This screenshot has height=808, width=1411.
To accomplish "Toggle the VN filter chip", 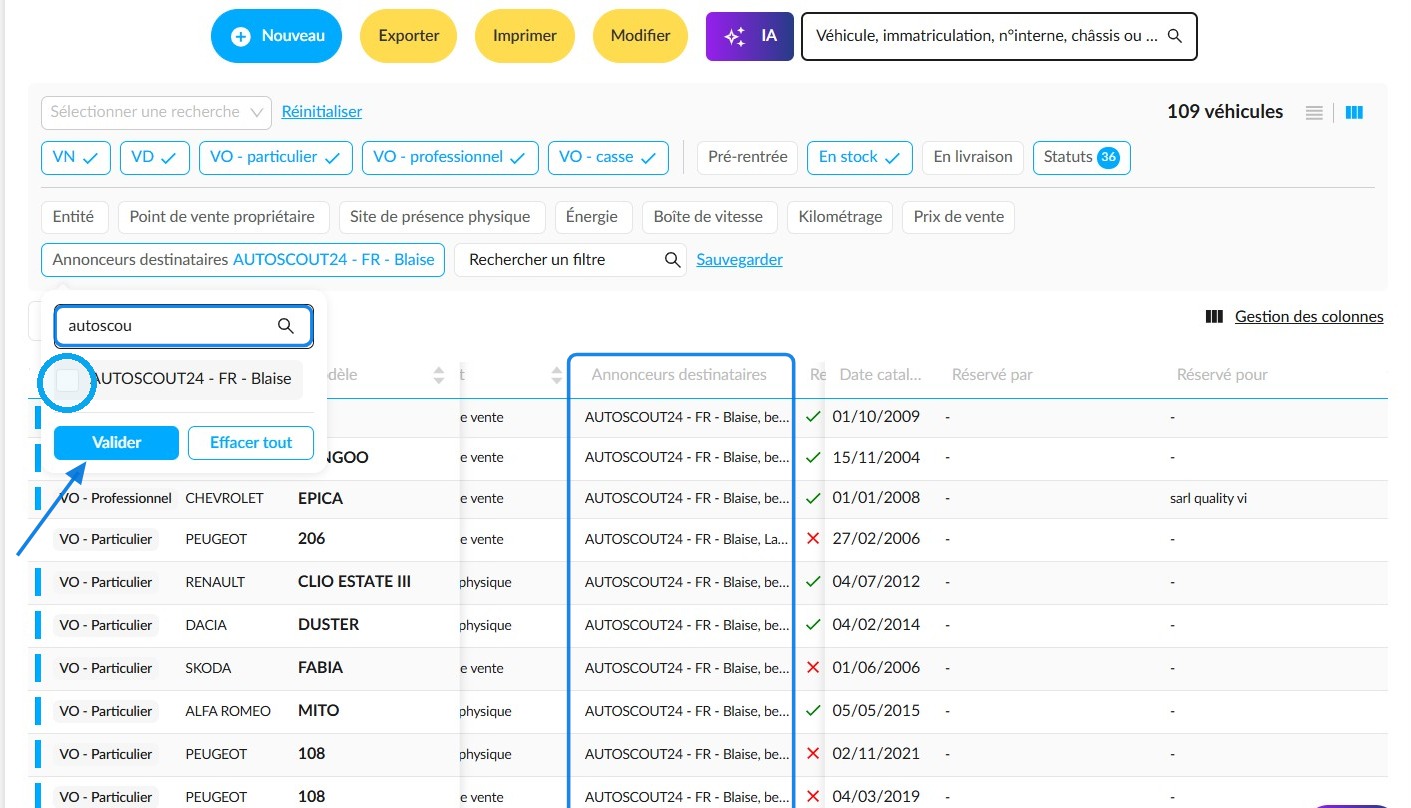I will pyautogui.click(x=76, y=158).
